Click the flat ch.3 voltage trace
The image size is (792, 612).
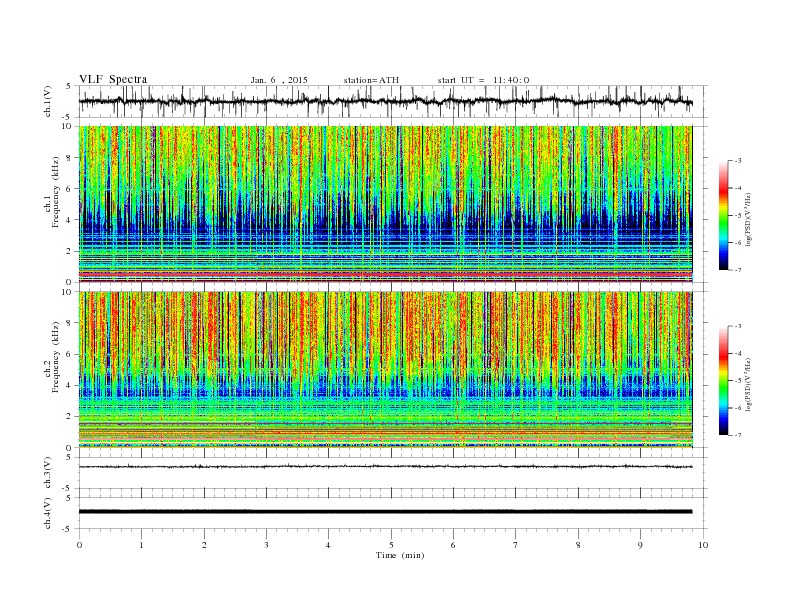[x=385, y=467]
